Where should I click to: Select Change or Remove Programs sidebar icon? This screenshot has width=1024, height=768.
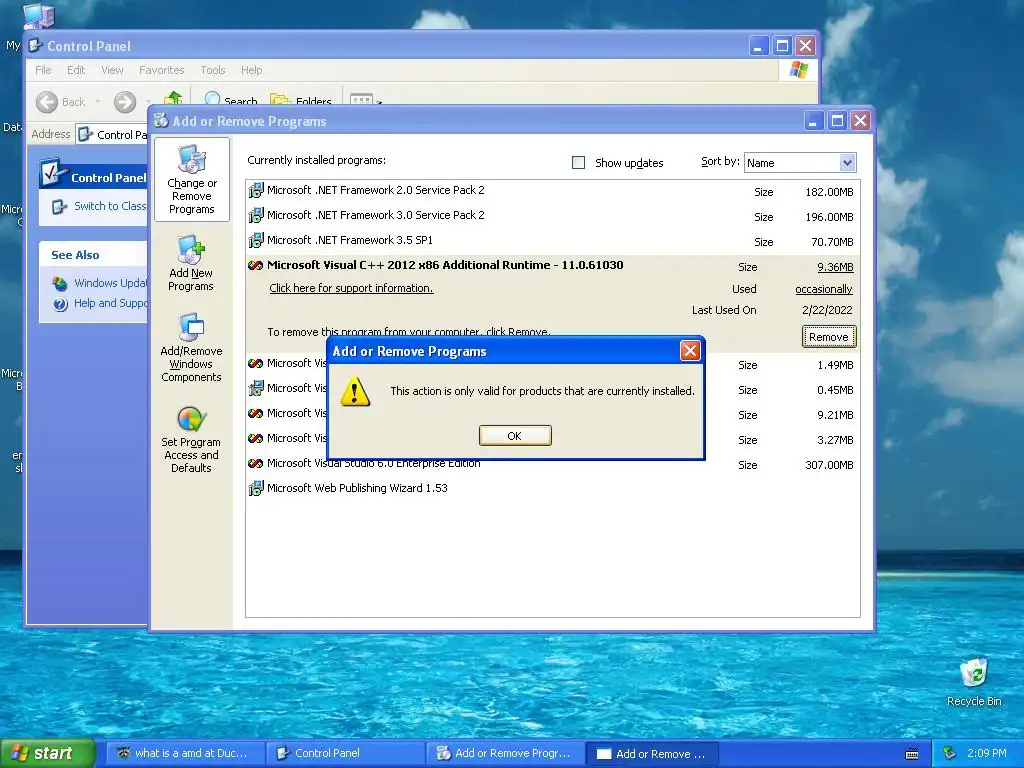[191, 180]
